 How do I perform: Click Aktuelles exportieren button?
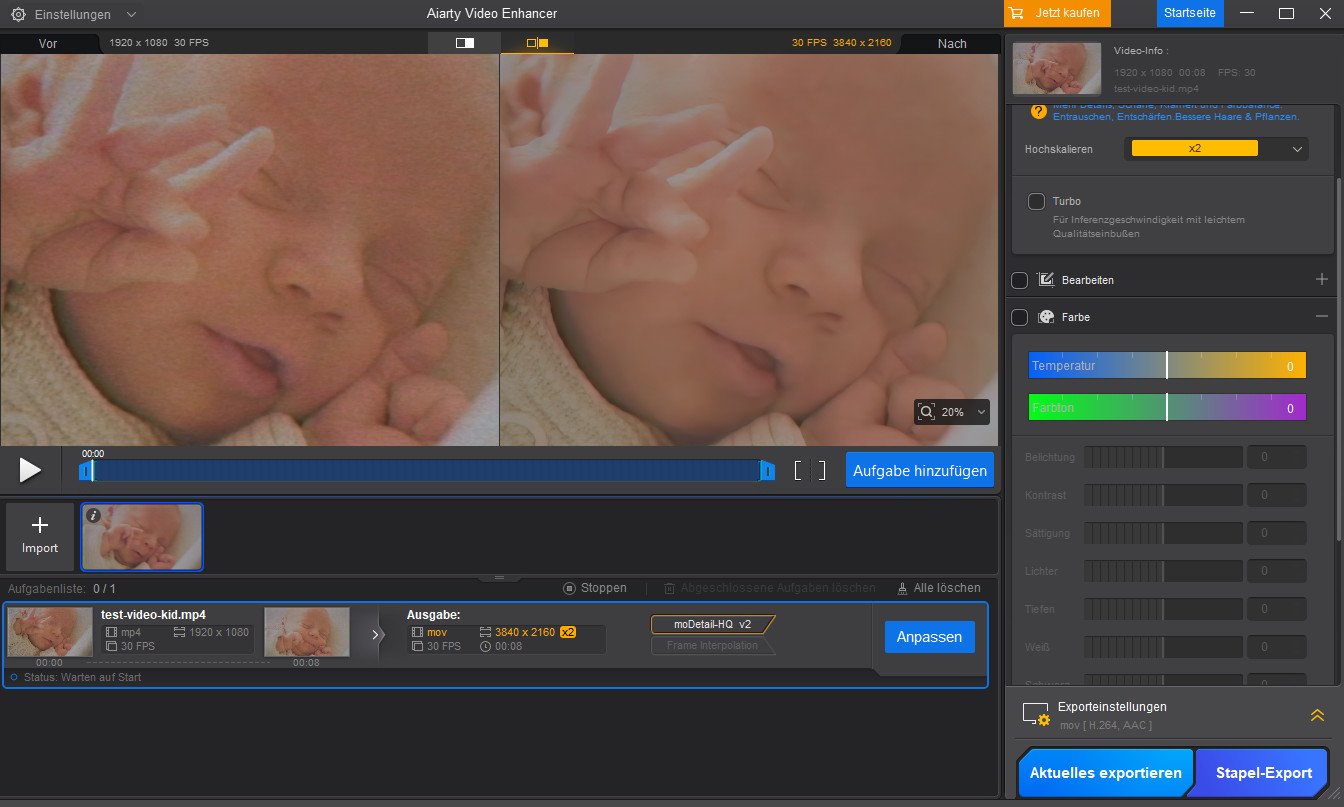pos(1105,773)
